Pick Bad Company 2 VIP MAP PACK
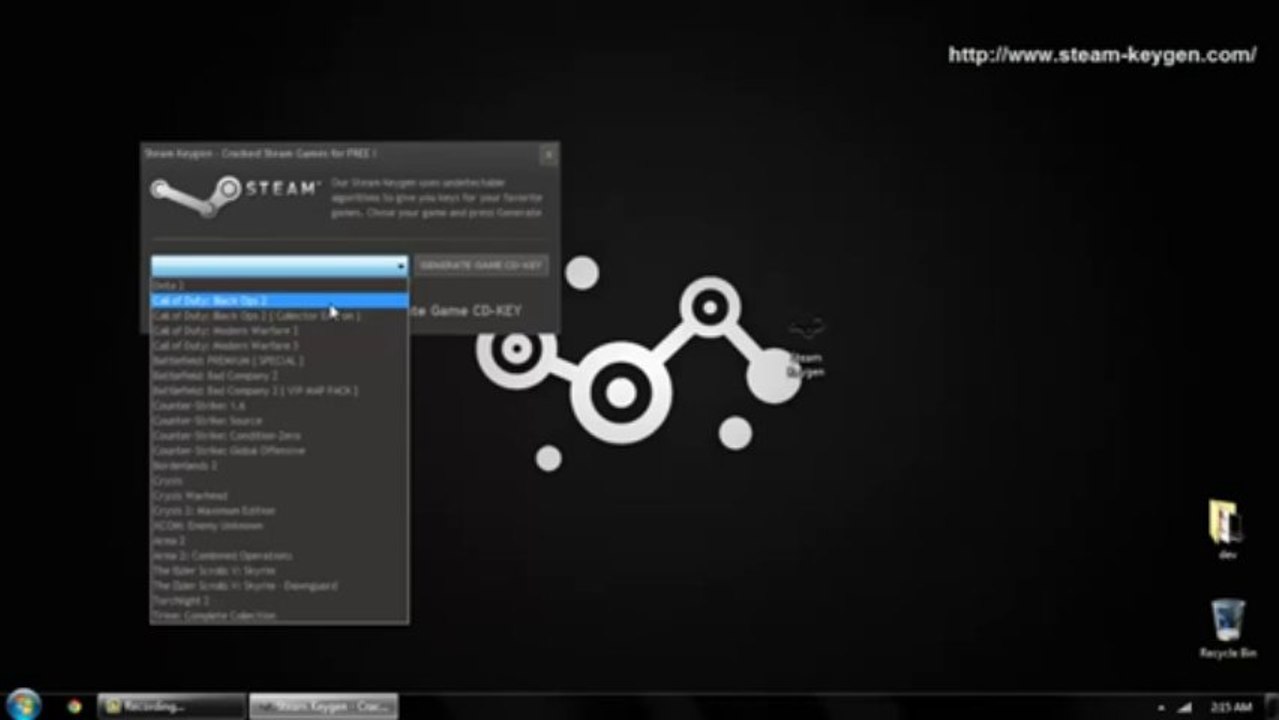The width and height of the screenshot is (1279, 720). [x=279, y=390]
